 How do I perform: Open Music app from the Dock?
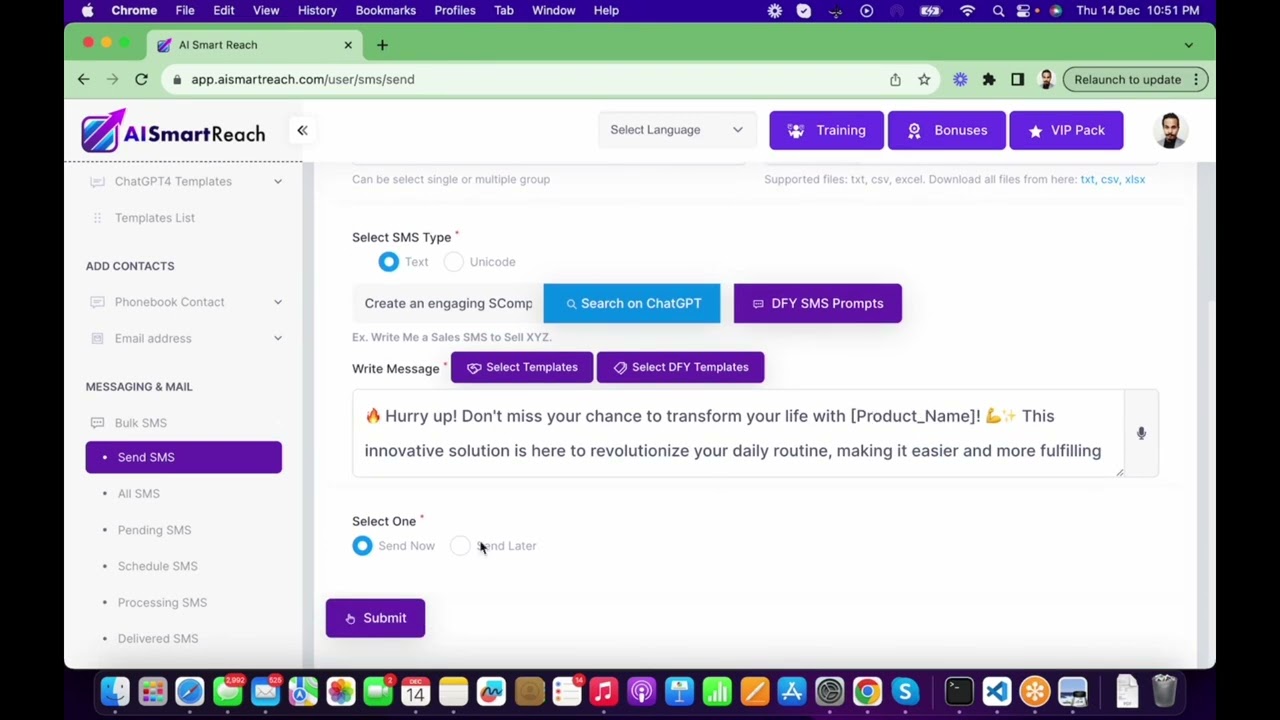point(603,691)
